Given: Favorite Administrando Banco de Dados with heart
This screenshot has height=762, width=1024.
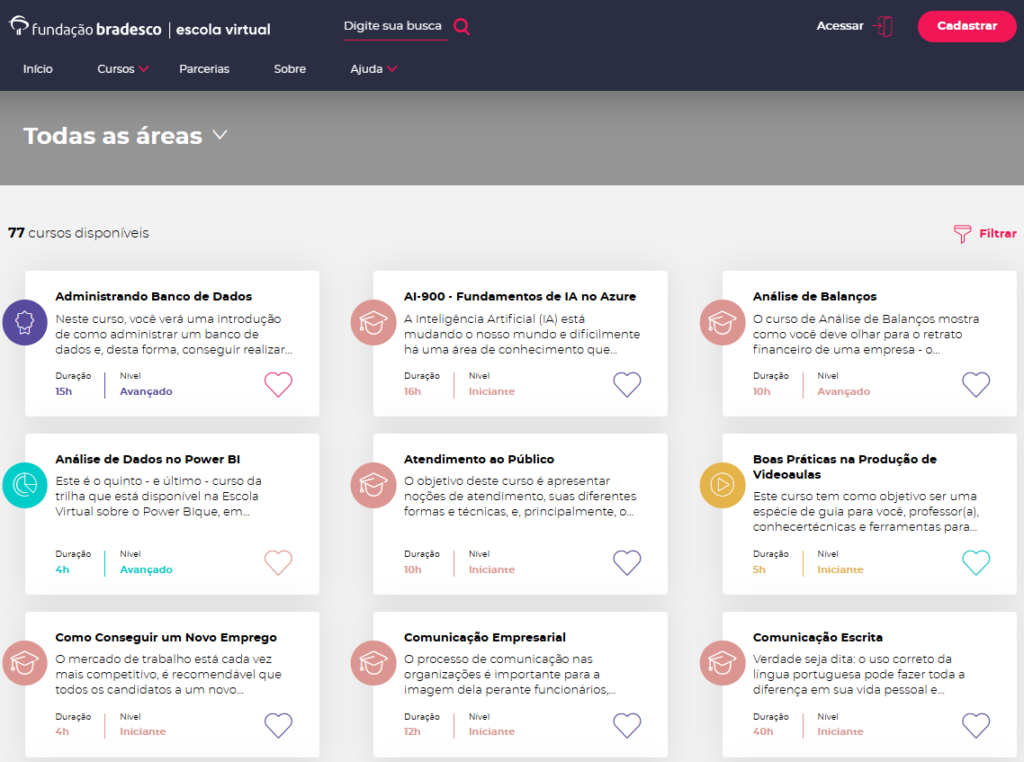Looking at the screenshot, I should 278,384.
